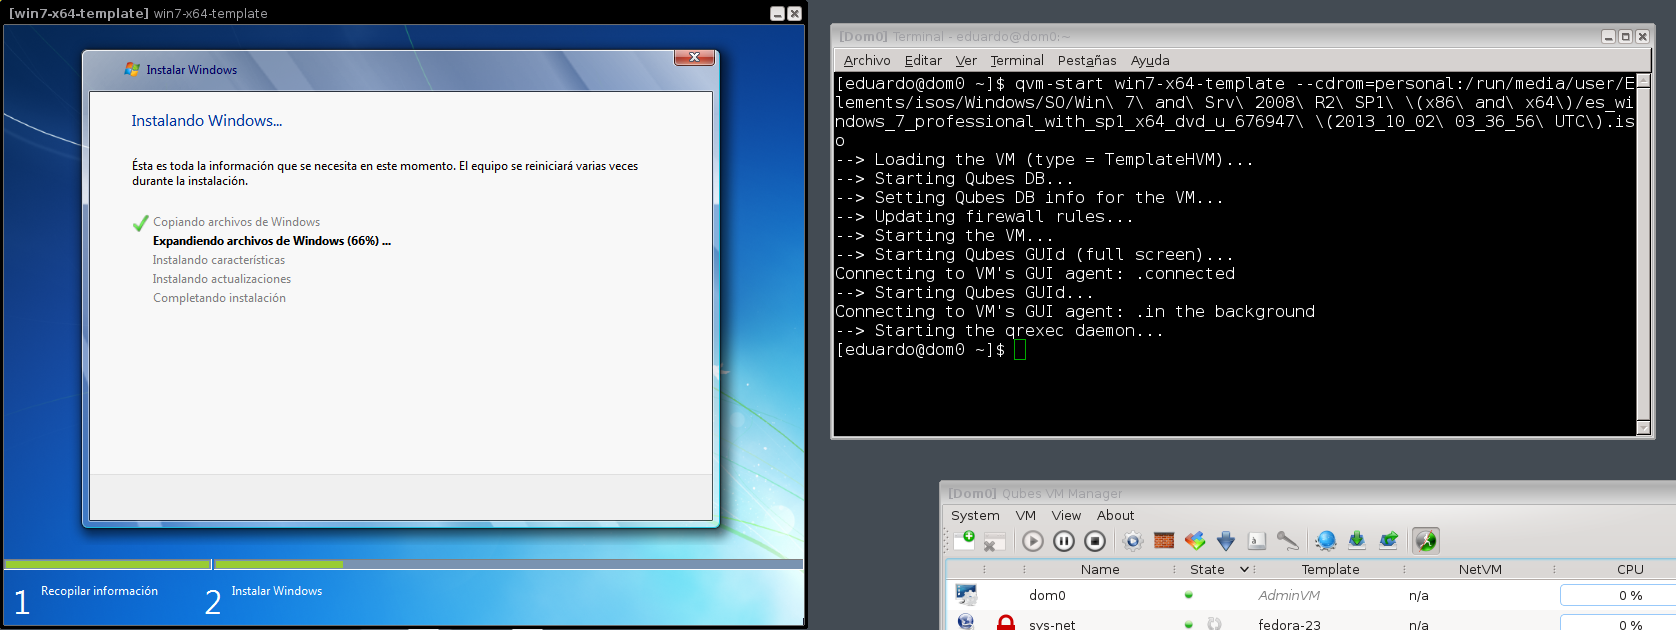Click the Template column header
The image size is (1676, 630).
(x=1330, y=569)
